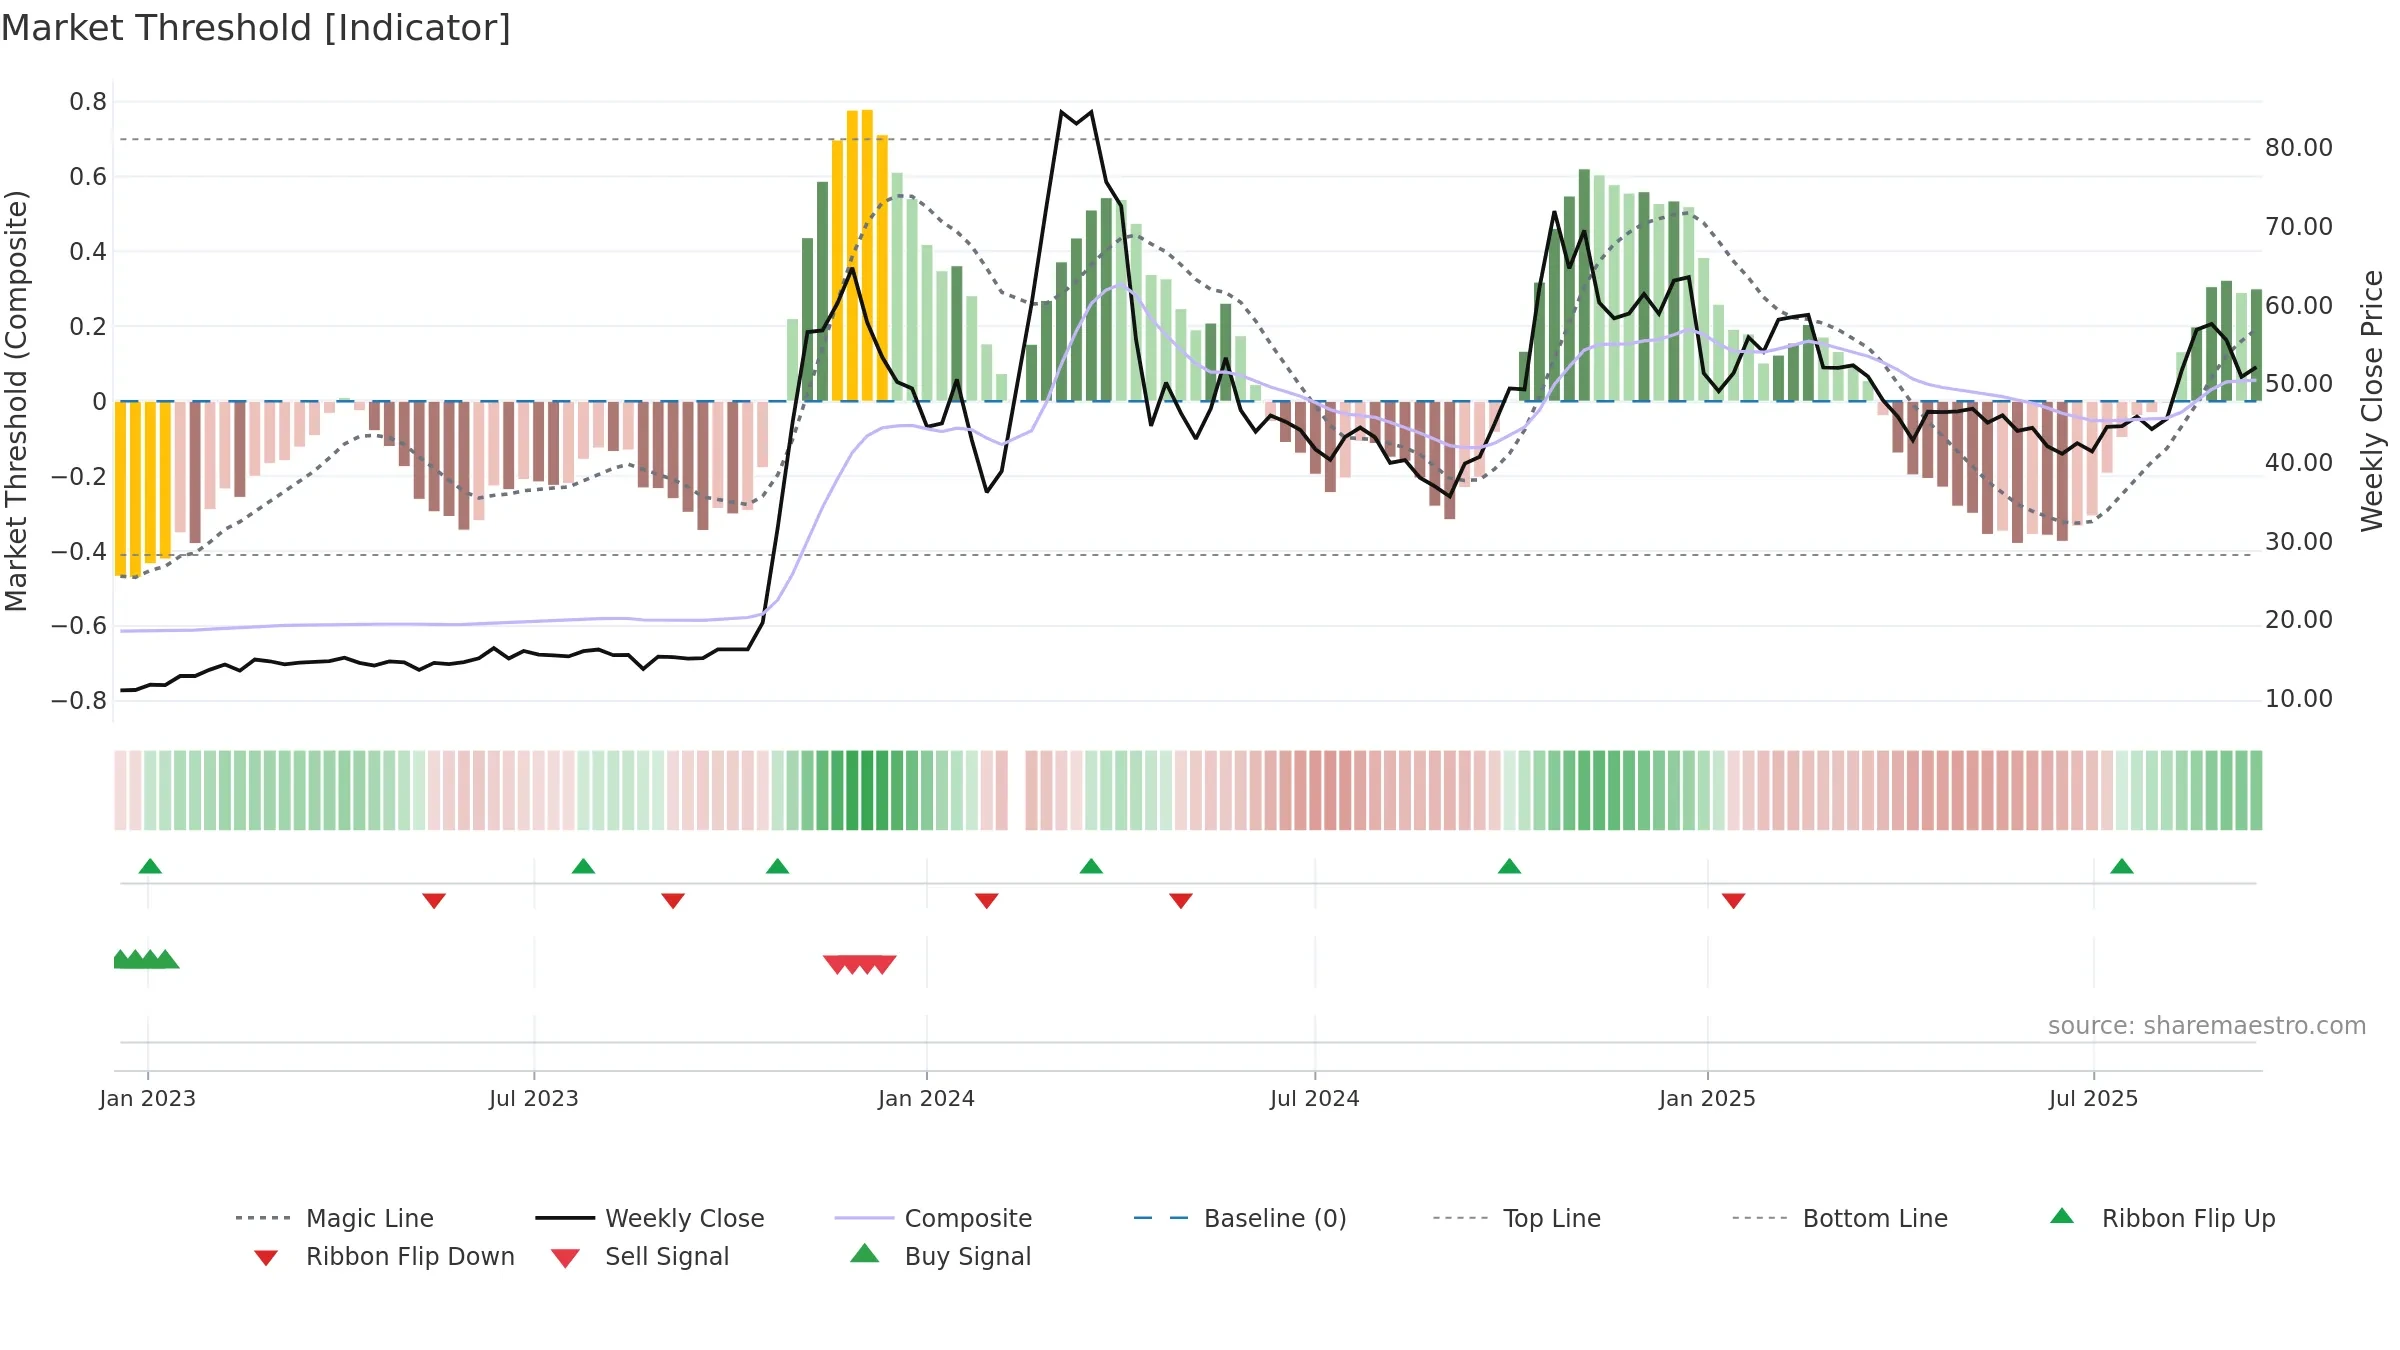2400x1350 pixels.
Task: Click the Jul 2023 x-axis label
Action: (534, 1099)
